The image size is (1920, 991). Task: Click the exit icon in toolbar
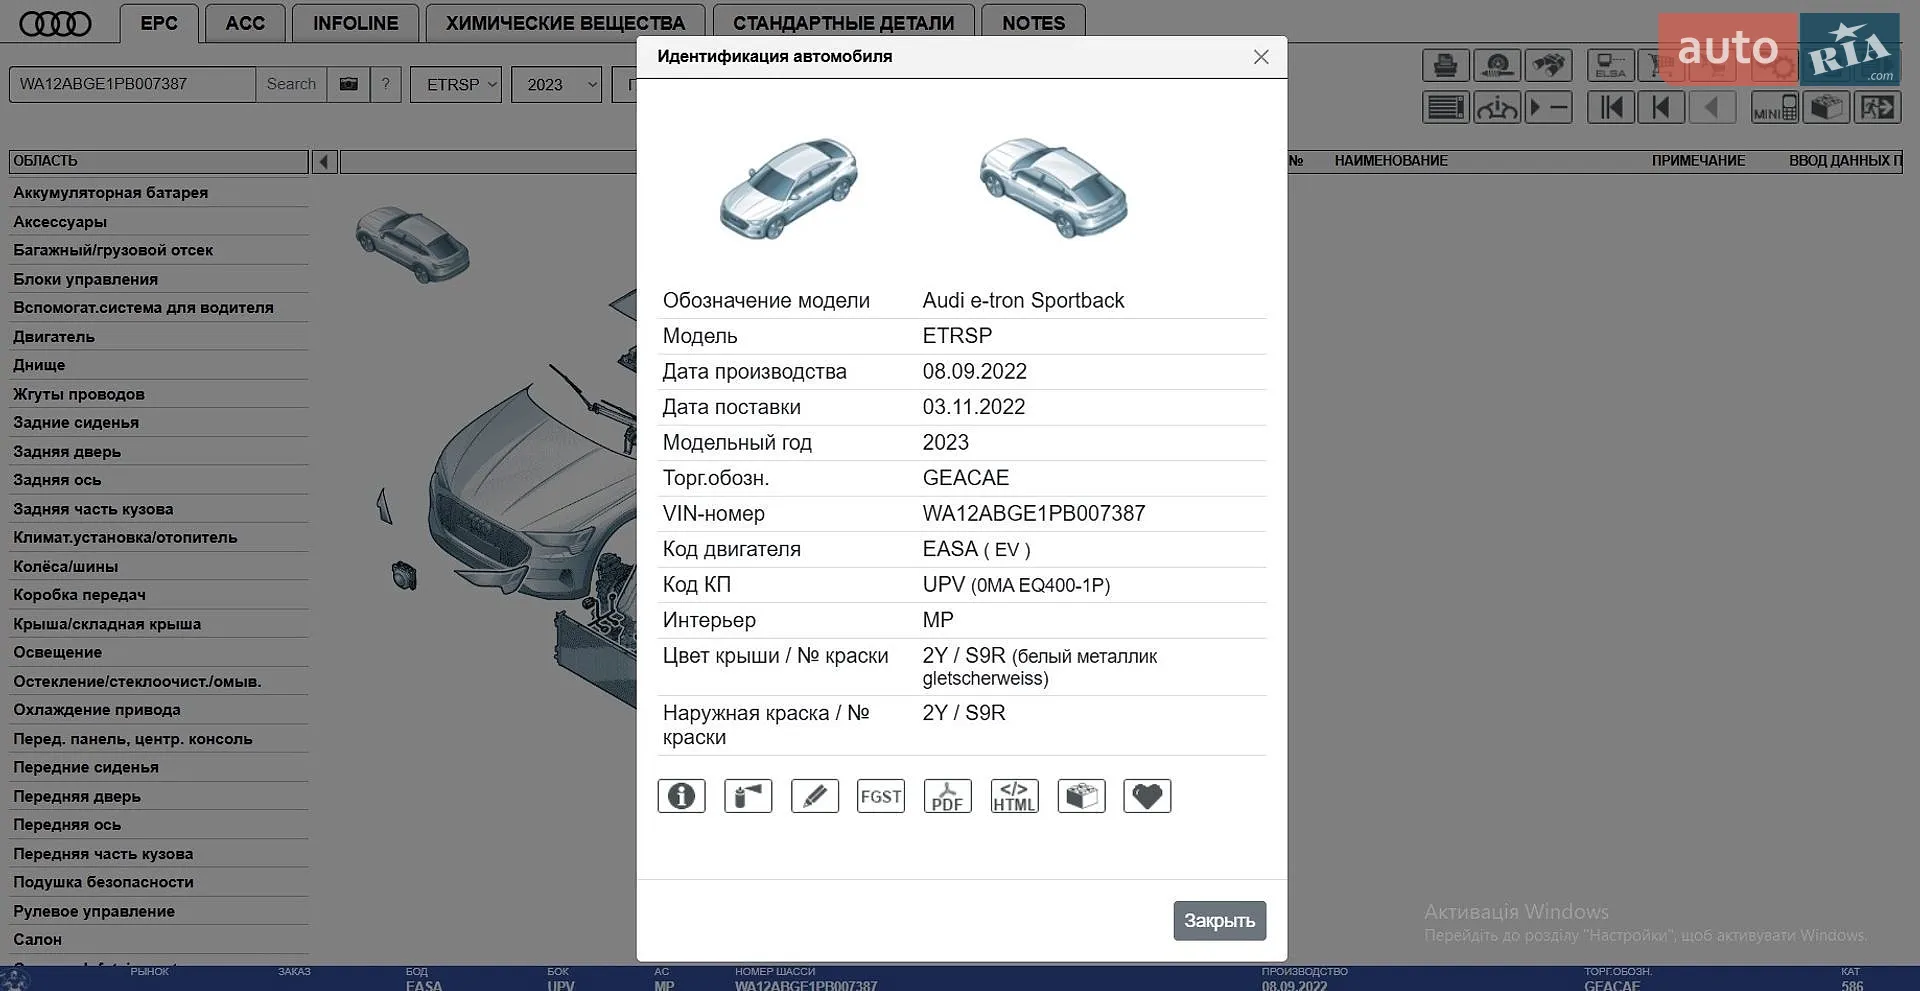[1877, 107]
